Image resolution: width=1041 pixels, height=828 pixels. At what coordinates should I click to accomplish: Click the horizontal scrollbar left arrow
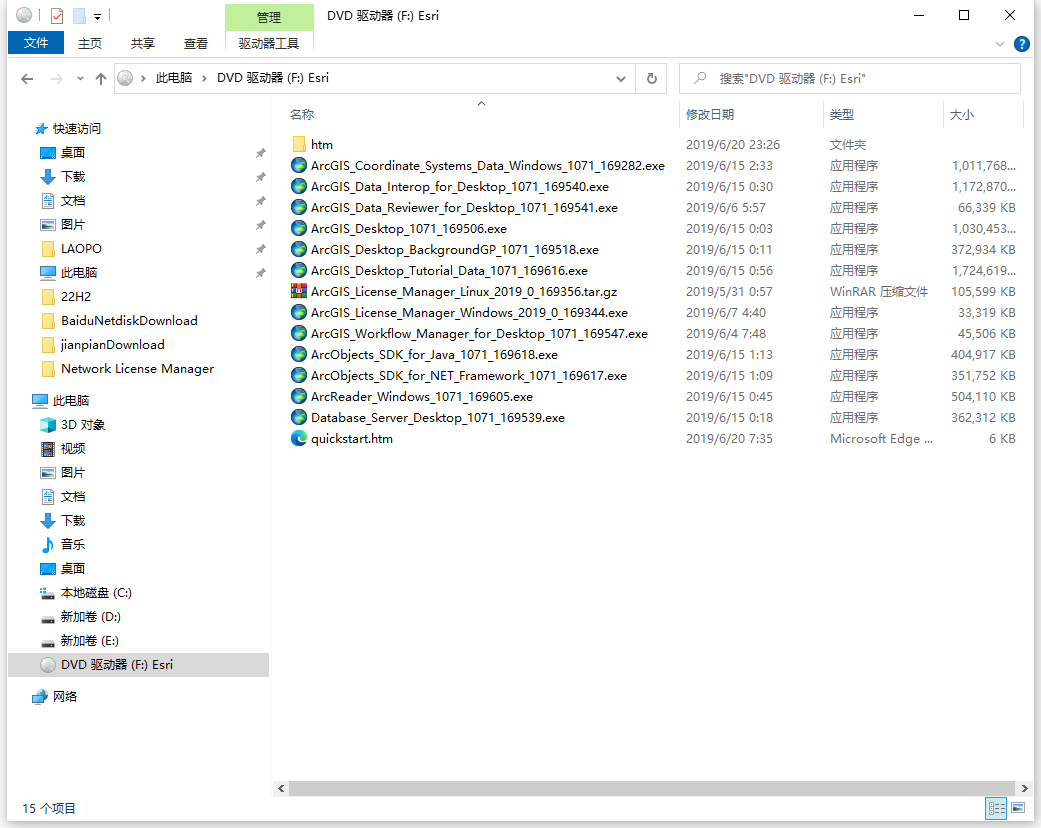[x=281, y=788]
